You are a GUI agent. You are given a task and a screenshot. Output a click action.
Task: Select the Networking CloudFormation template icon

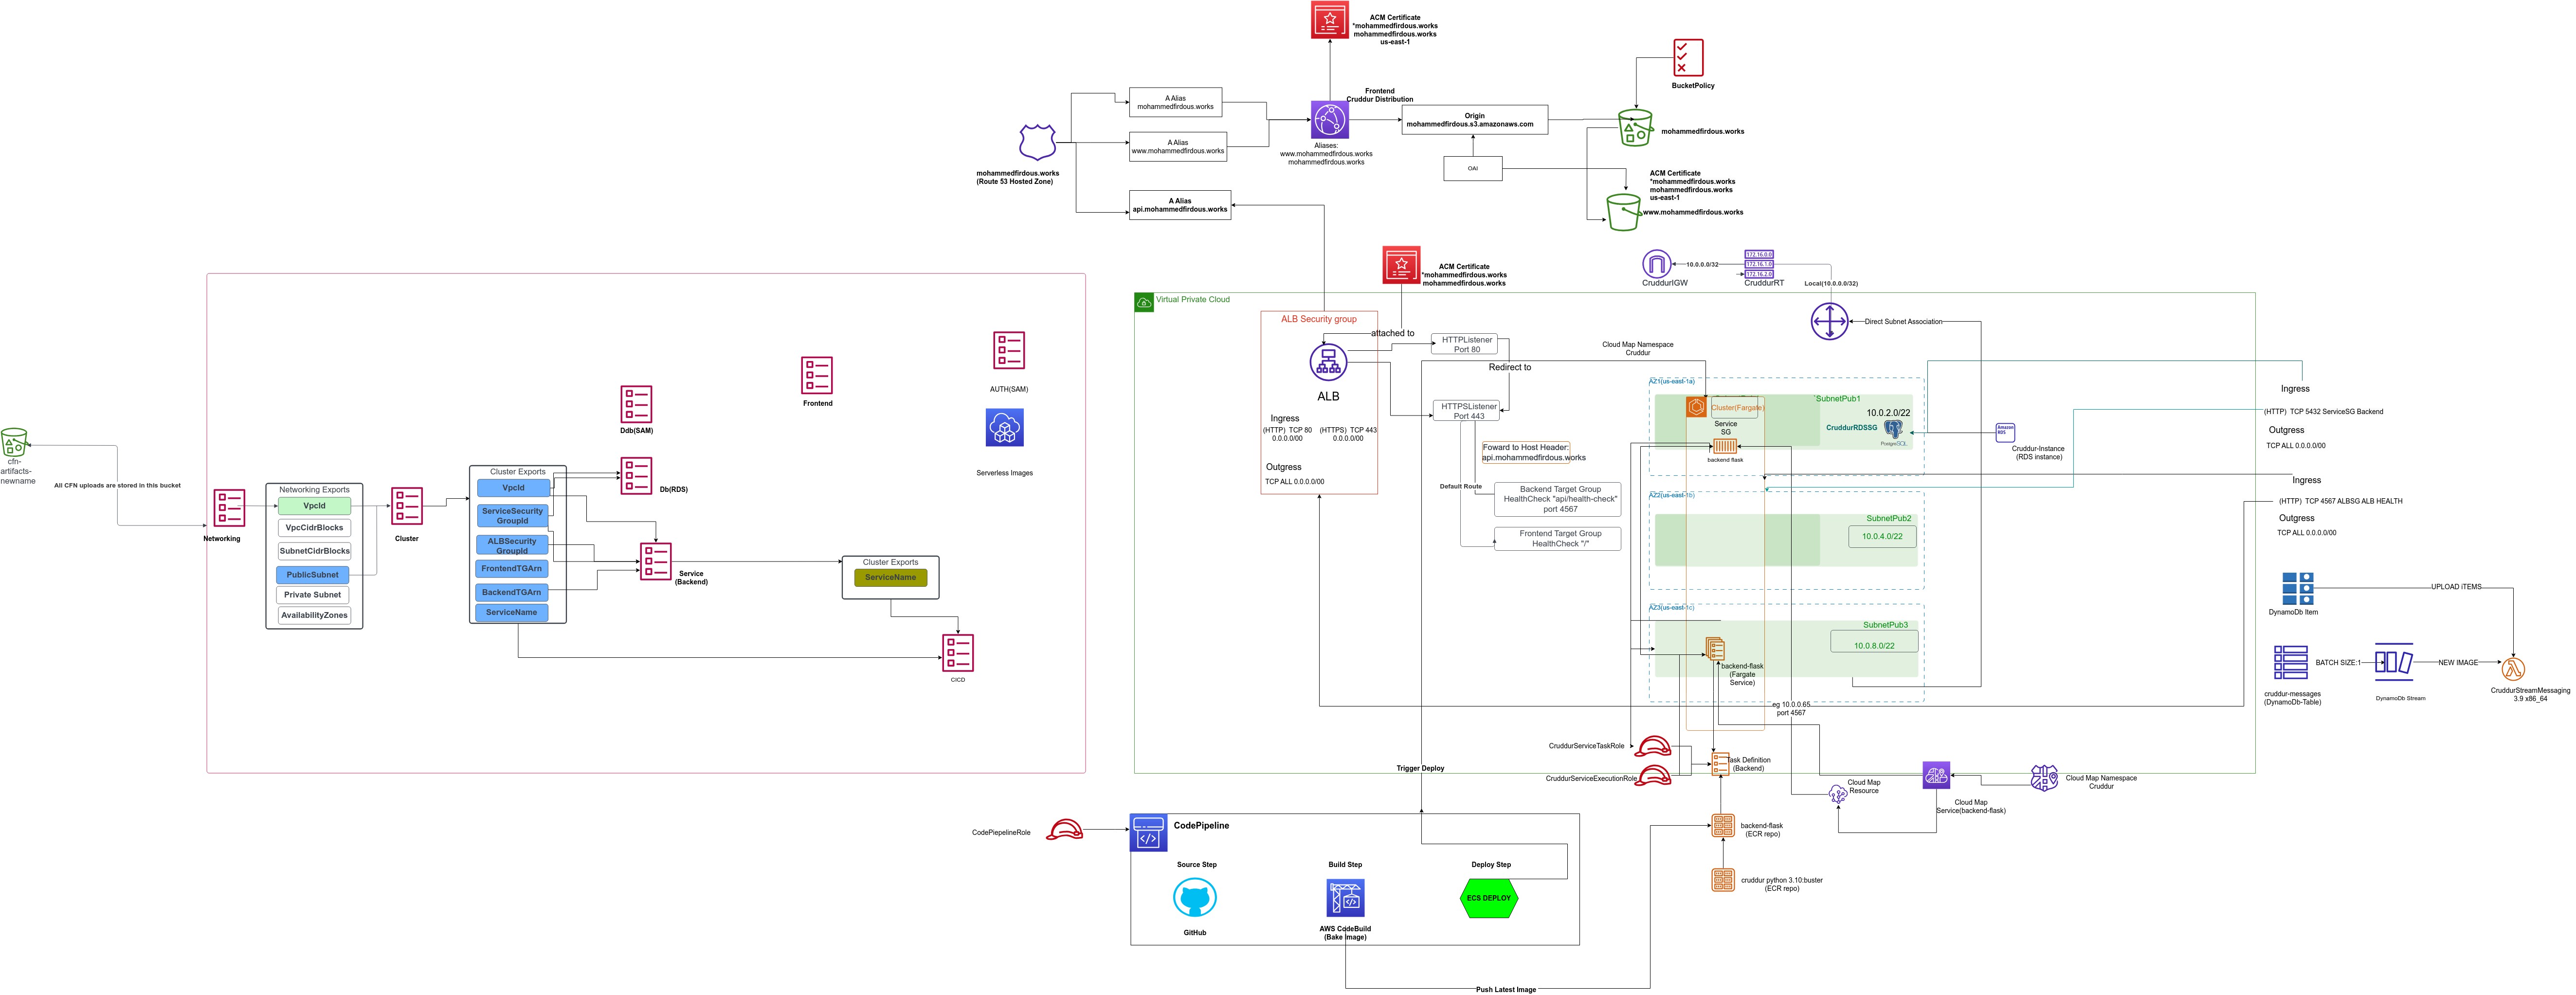[229, 508]
